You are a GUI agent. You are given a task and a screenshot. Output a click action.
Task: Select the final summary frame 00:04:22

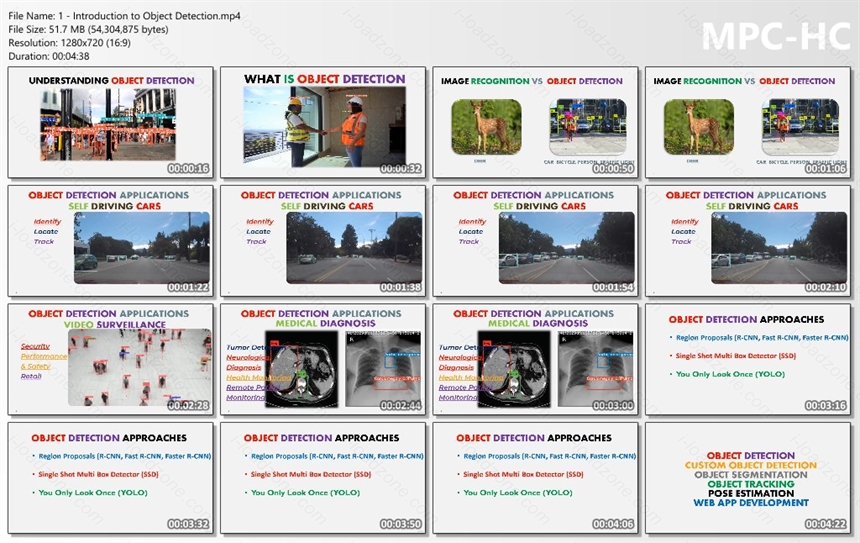(748, 478)
